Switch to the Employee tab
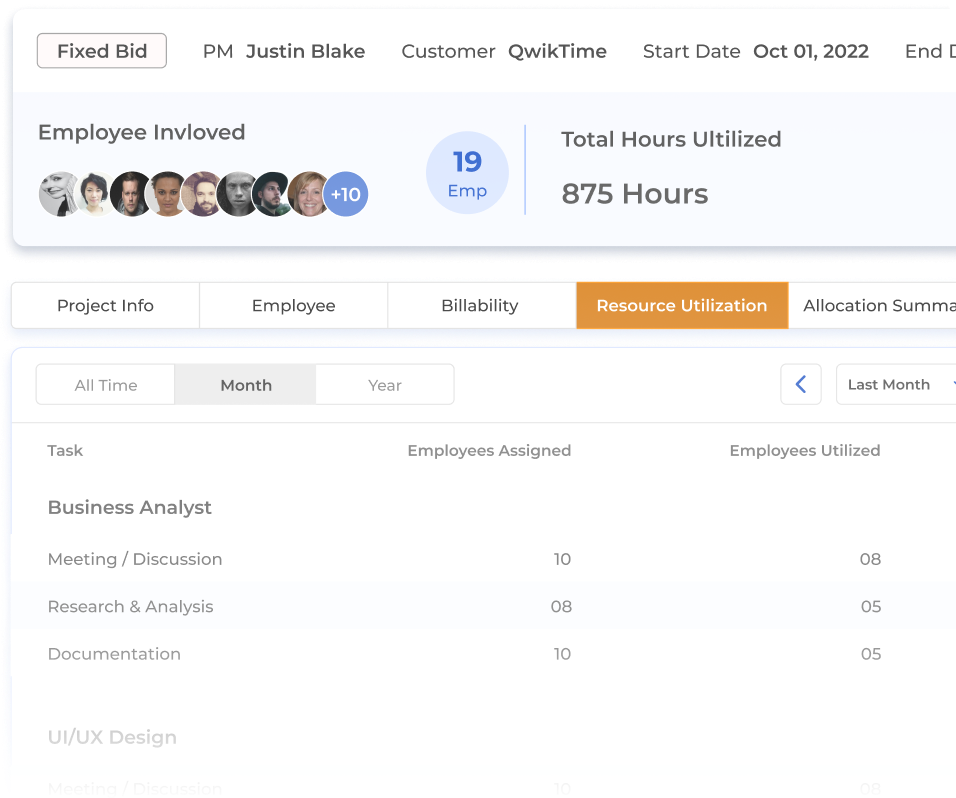The height and width of the screenshot is (798, 956). pyautogui.click(x=293, y=305)
